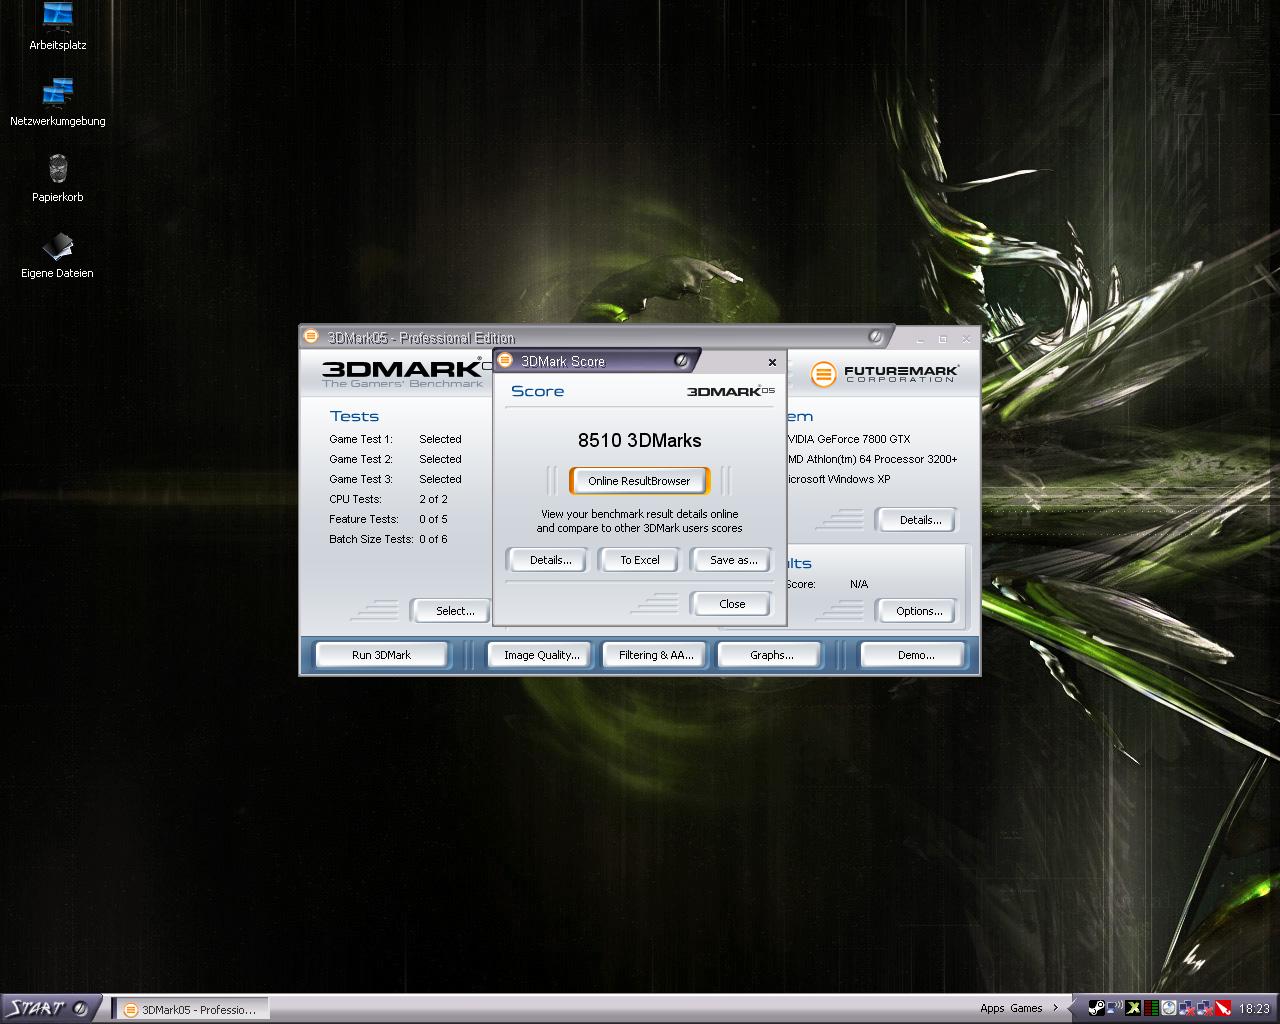This screenshot has height=1024, width=1280.
Task: Open the Image Quality tool
Action: 541,655
